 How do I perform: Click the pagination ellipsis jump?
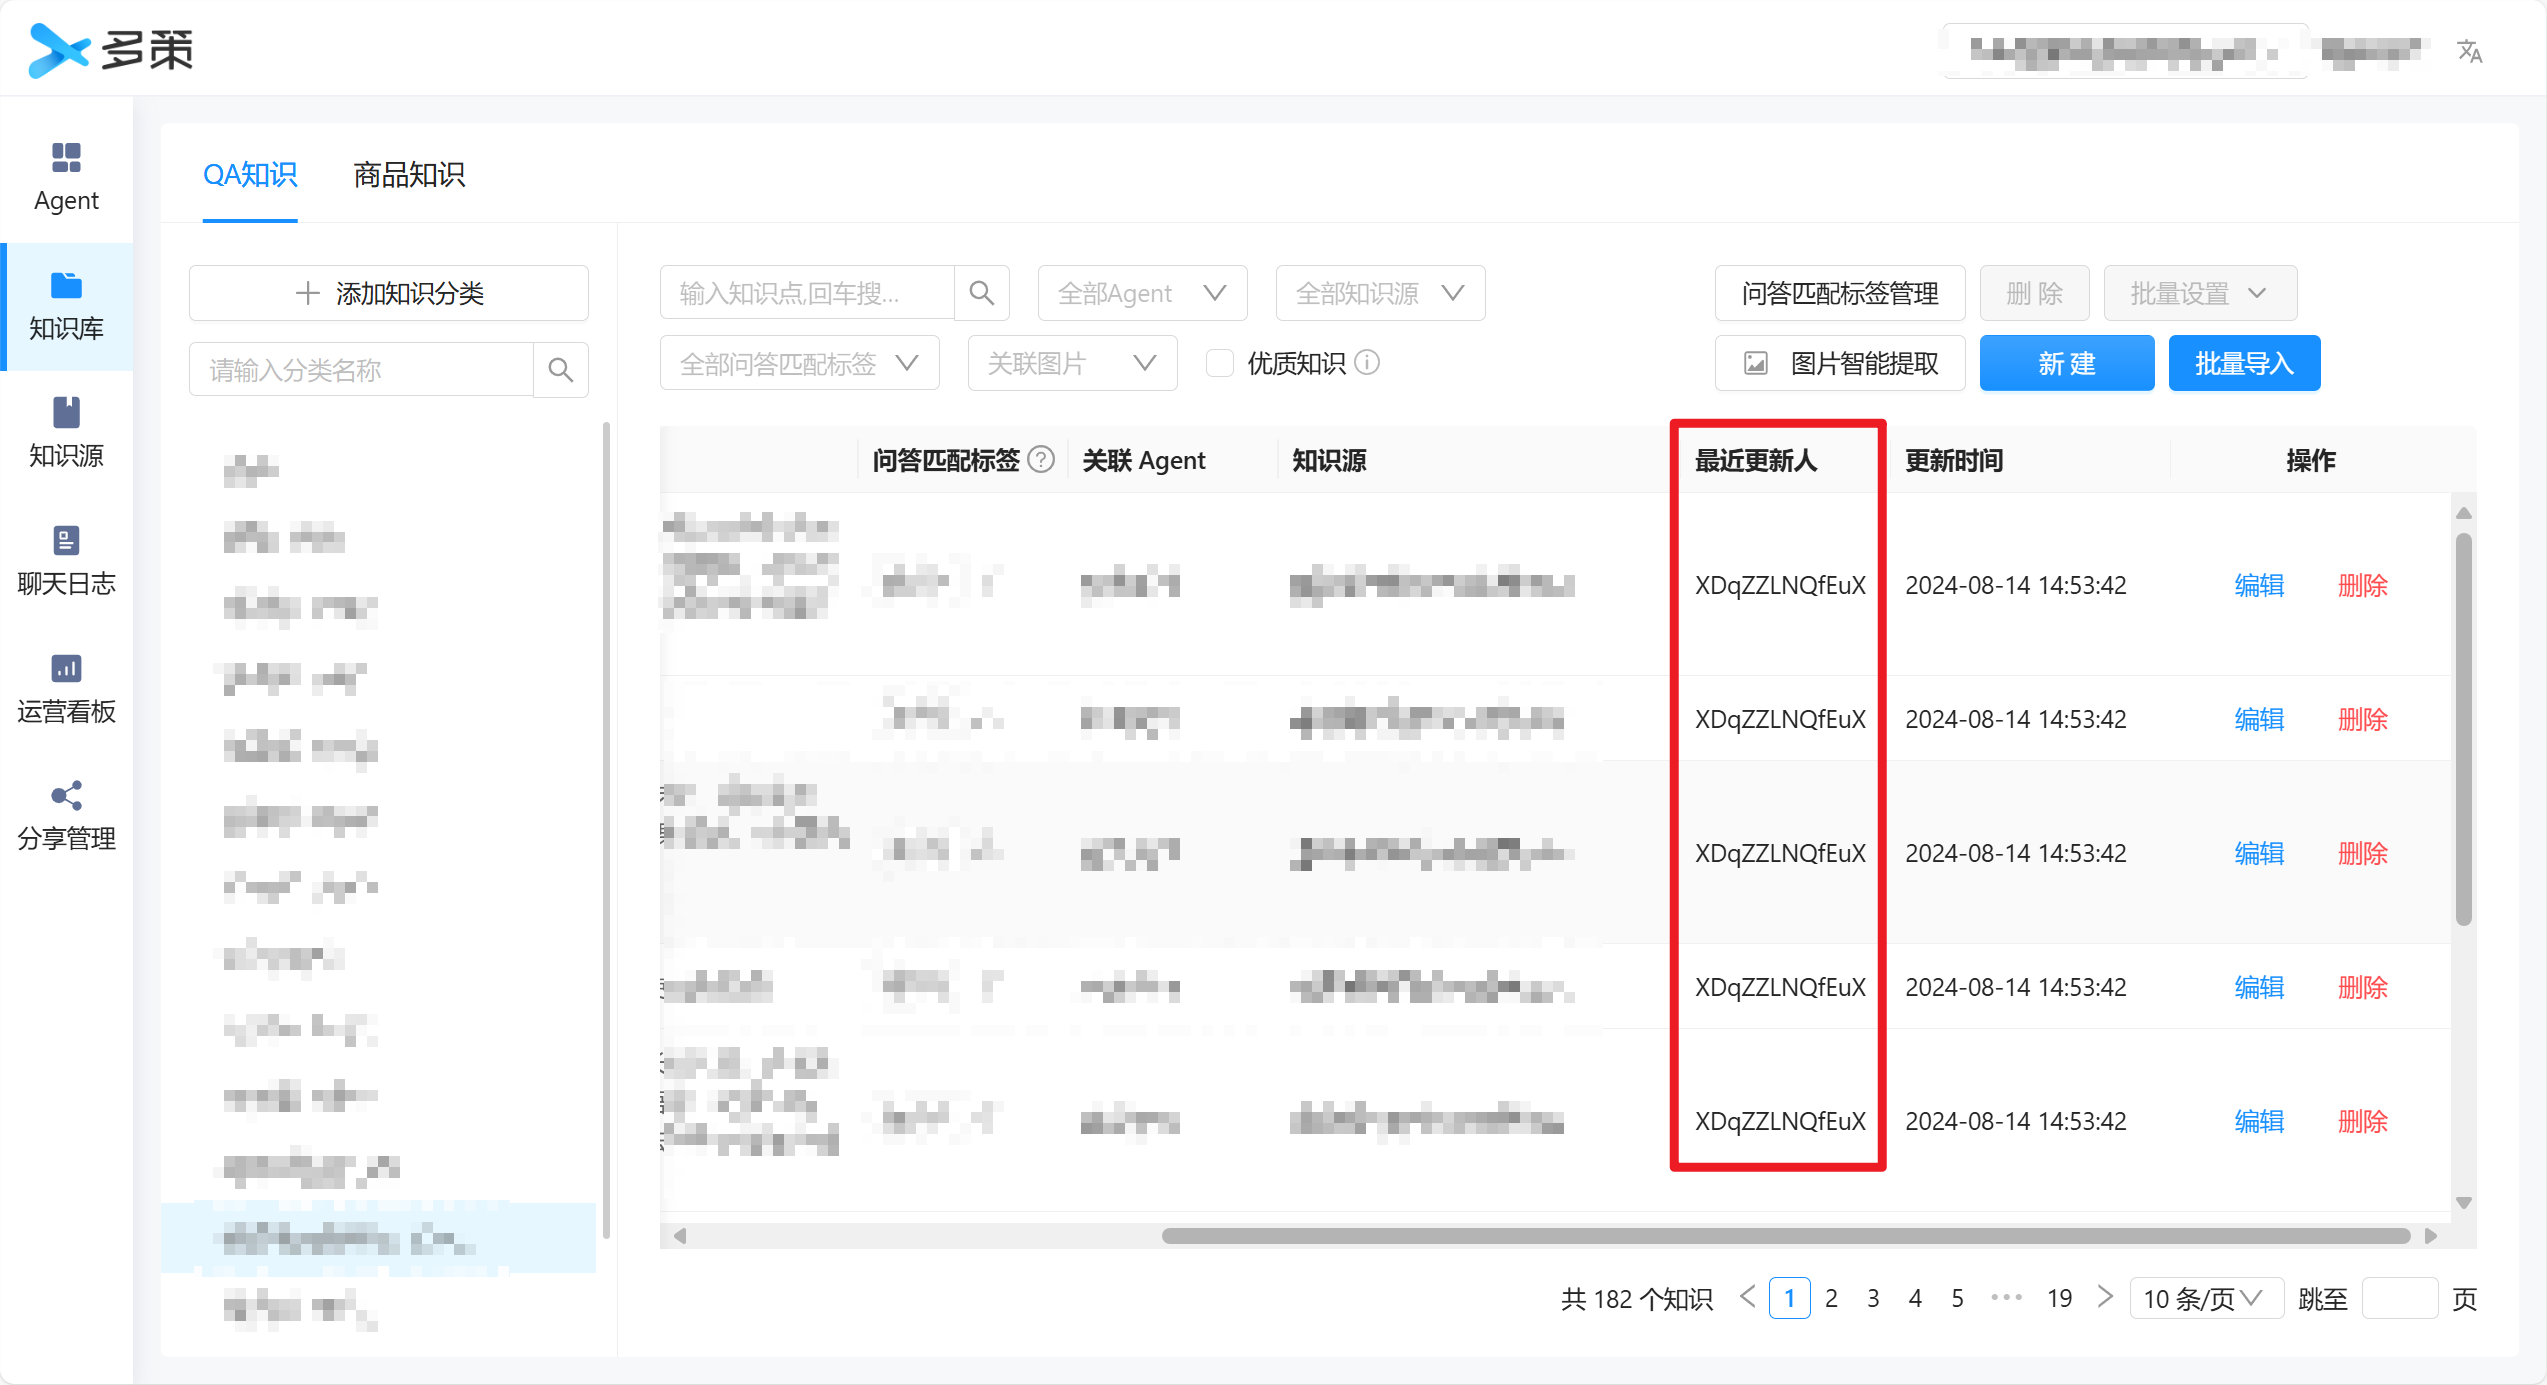pyautogui.click(x=2006, y=1298)
